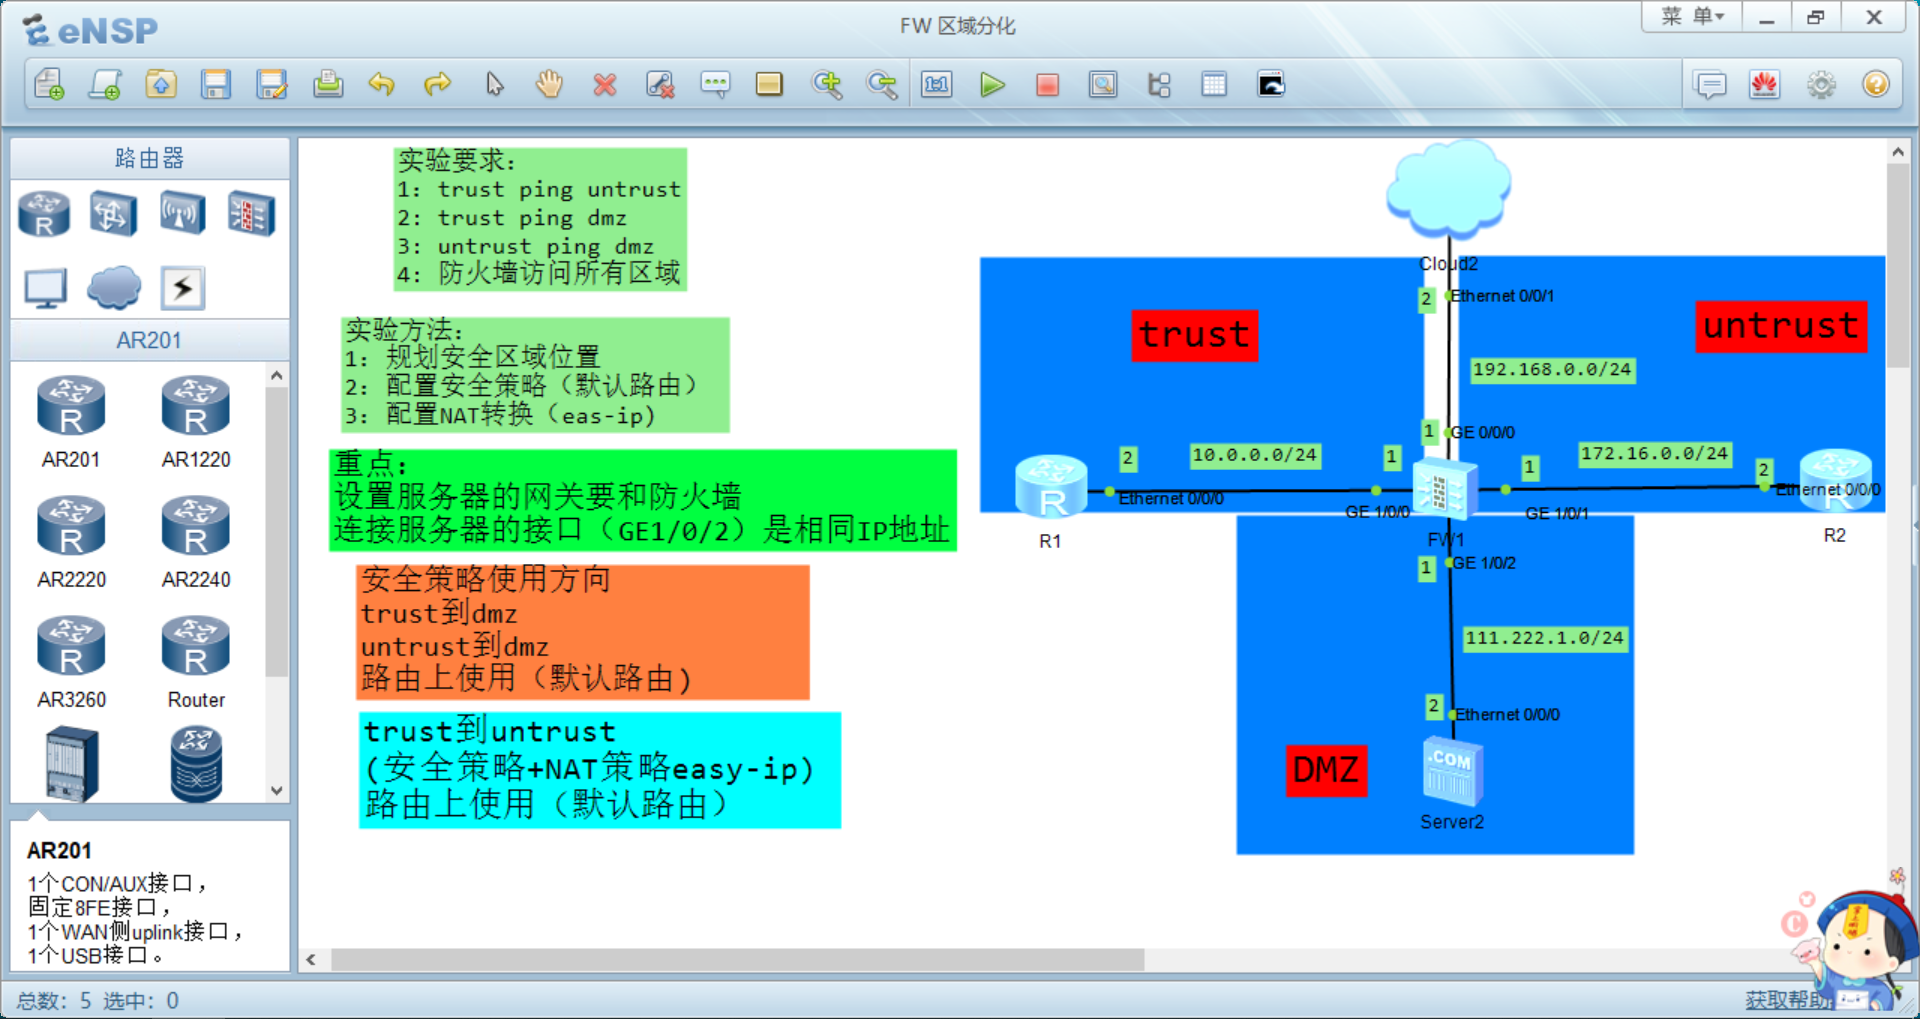
Task: Stop all devices with red stop button
Action: [x=1047, y=85]
